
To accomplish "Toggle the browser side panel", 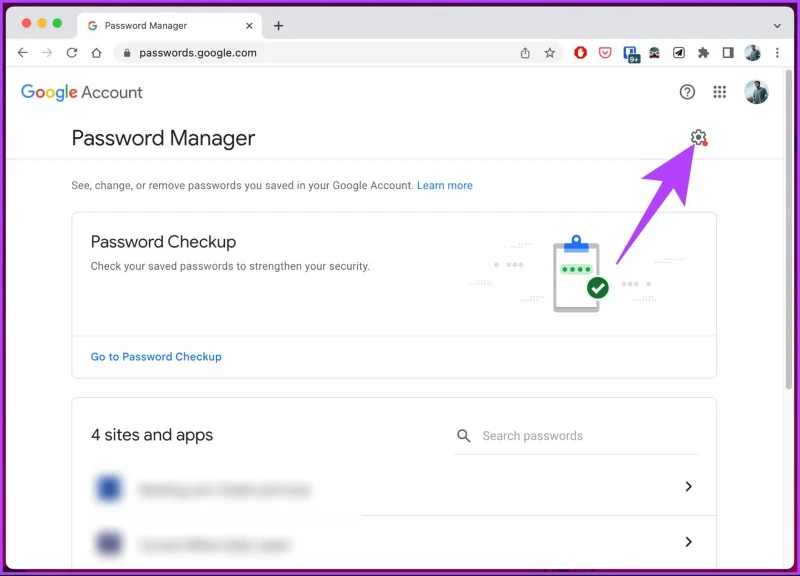I will coord(728,53).
